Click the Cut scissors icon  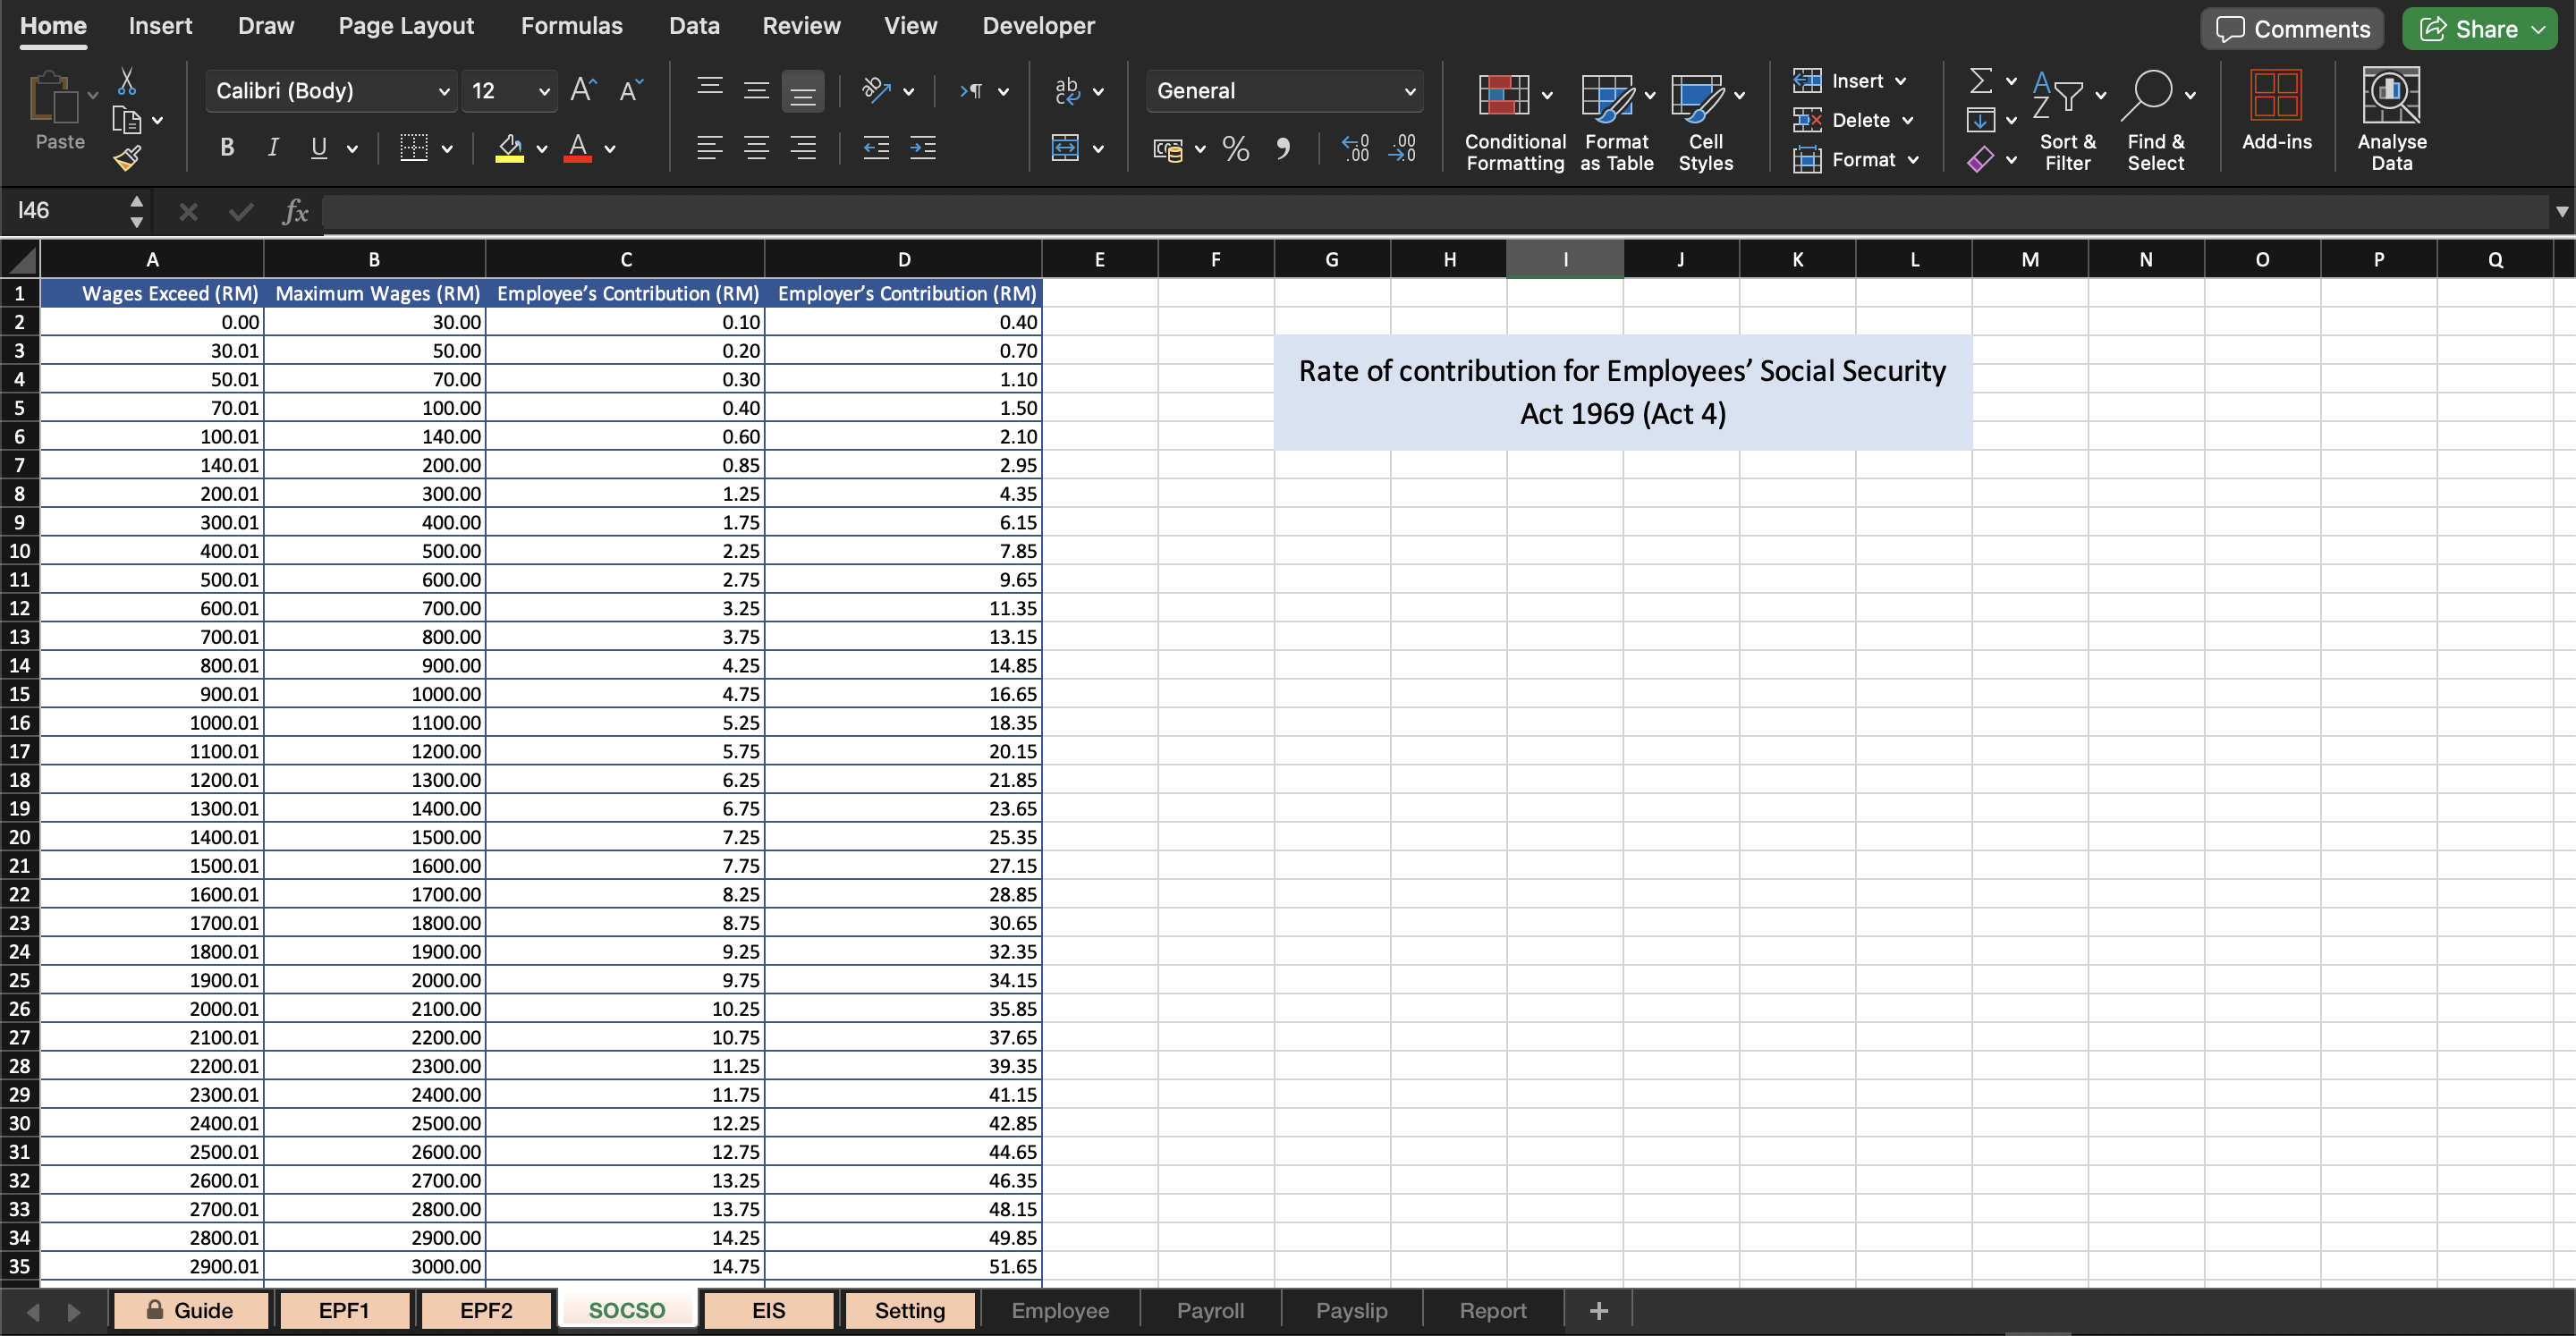(x=127, y=81)
